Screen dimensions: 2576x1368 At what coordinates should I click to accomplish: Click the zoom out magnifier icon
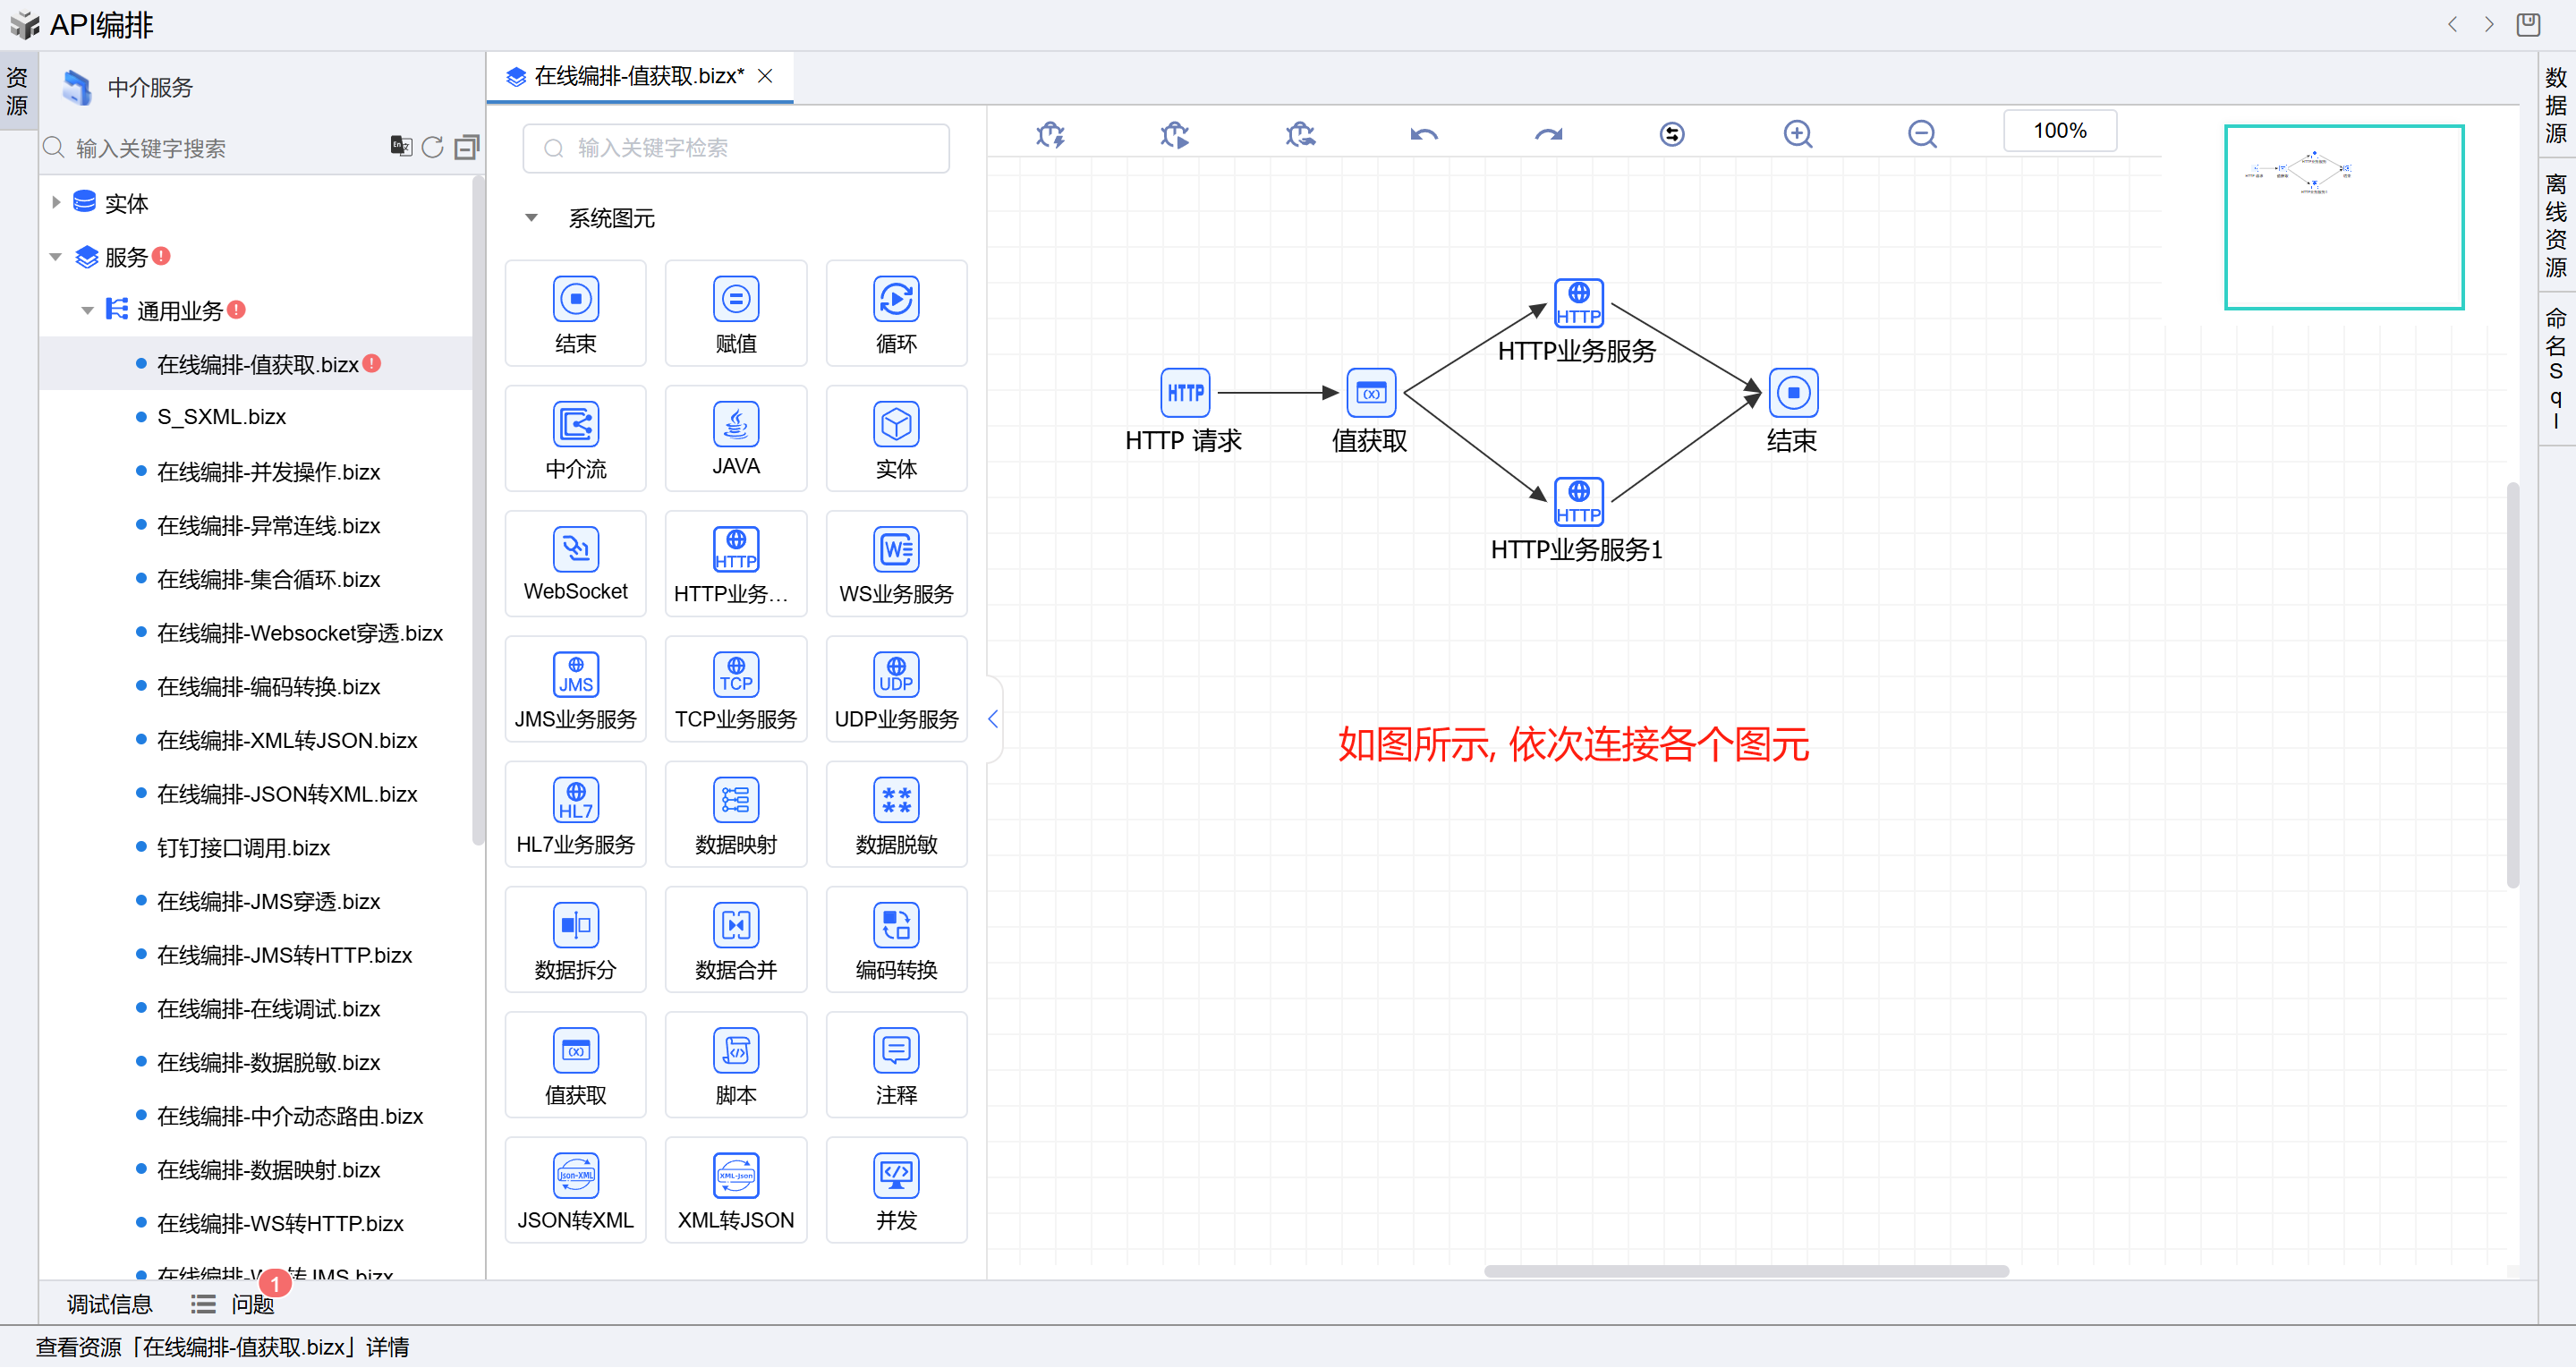click(1921, 133)
